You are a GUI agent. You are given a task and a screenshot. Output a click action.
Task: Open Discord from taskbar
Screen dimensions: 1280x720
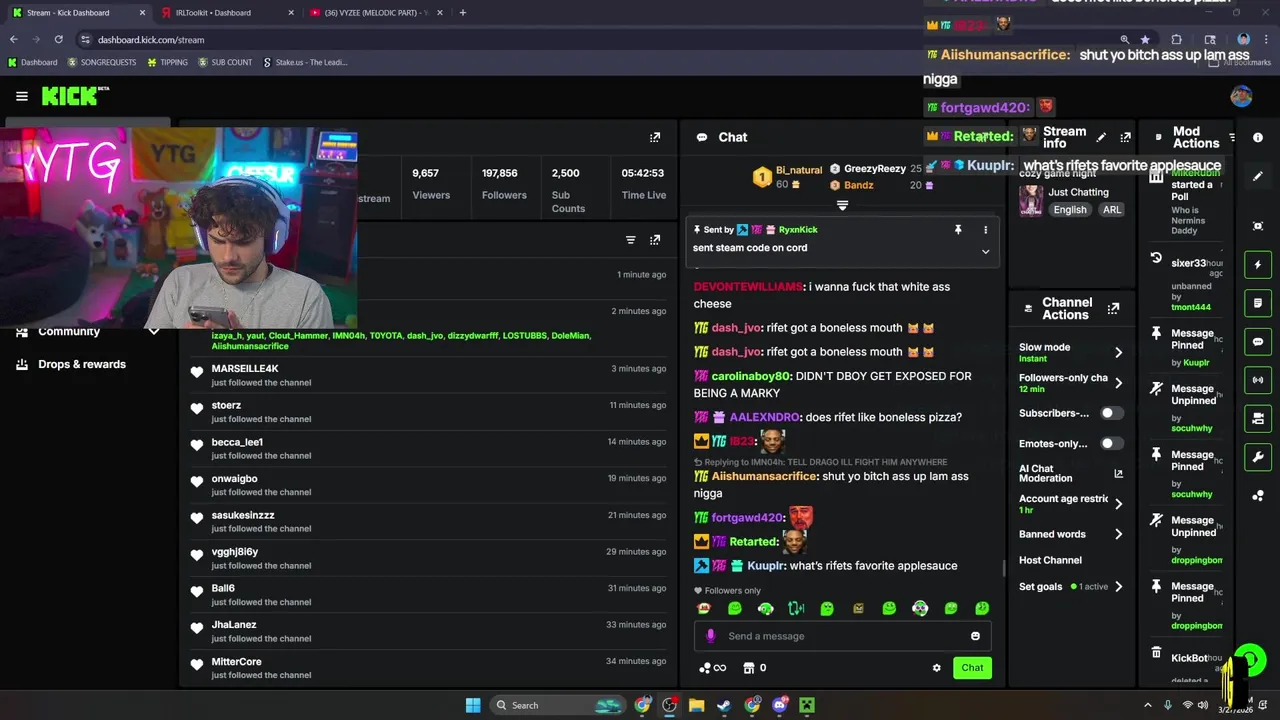[780, 705]
